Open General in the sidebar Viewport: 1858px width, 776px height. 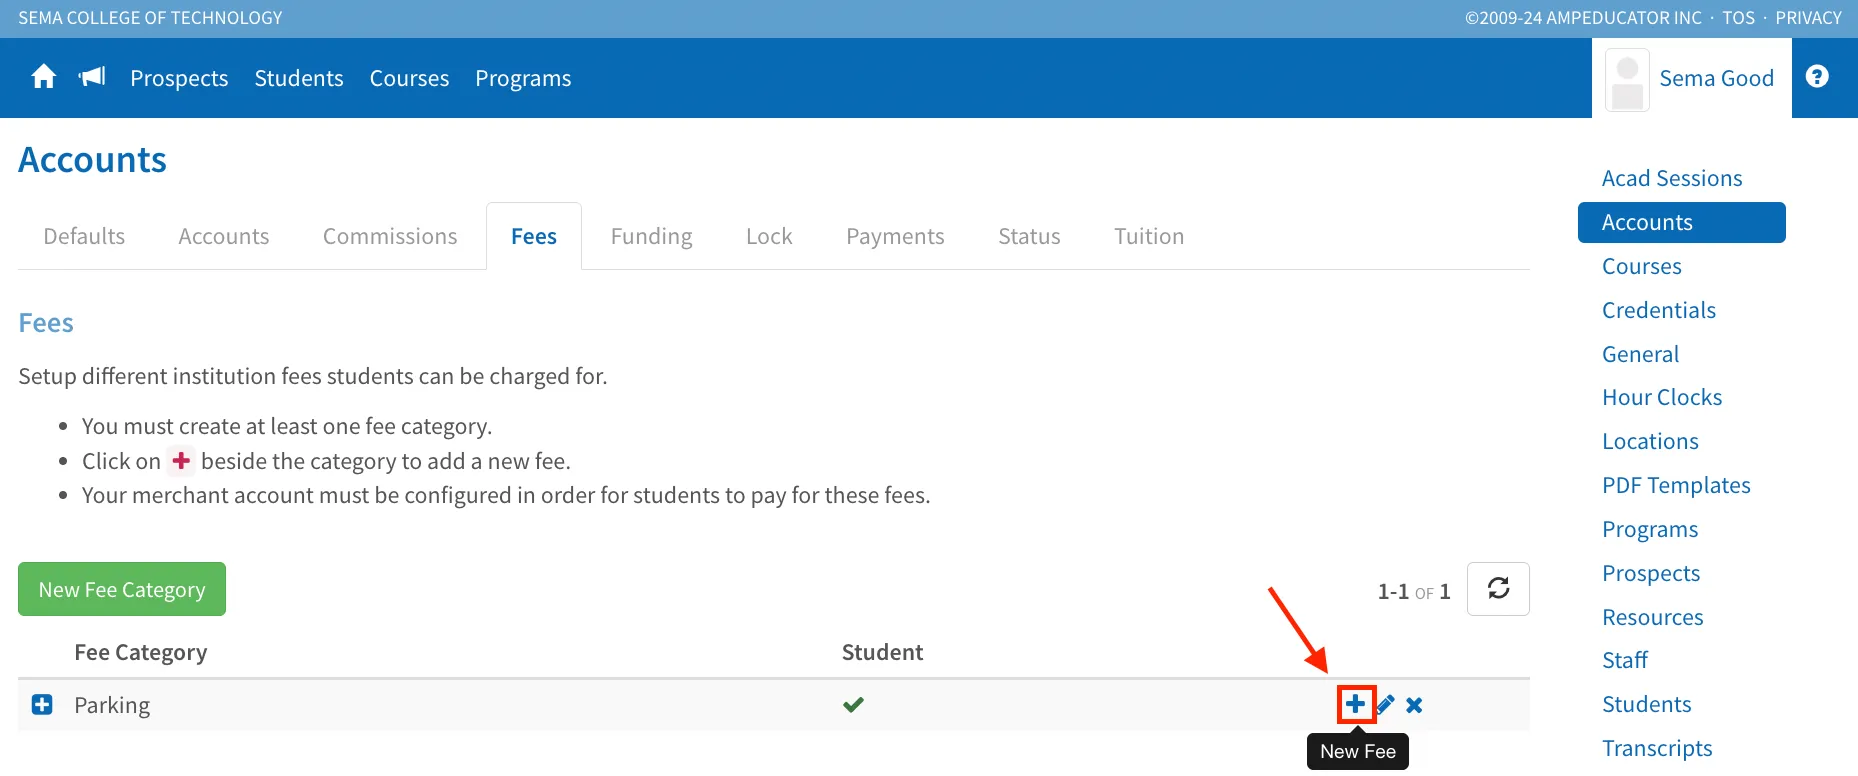tap(1640, 354)
